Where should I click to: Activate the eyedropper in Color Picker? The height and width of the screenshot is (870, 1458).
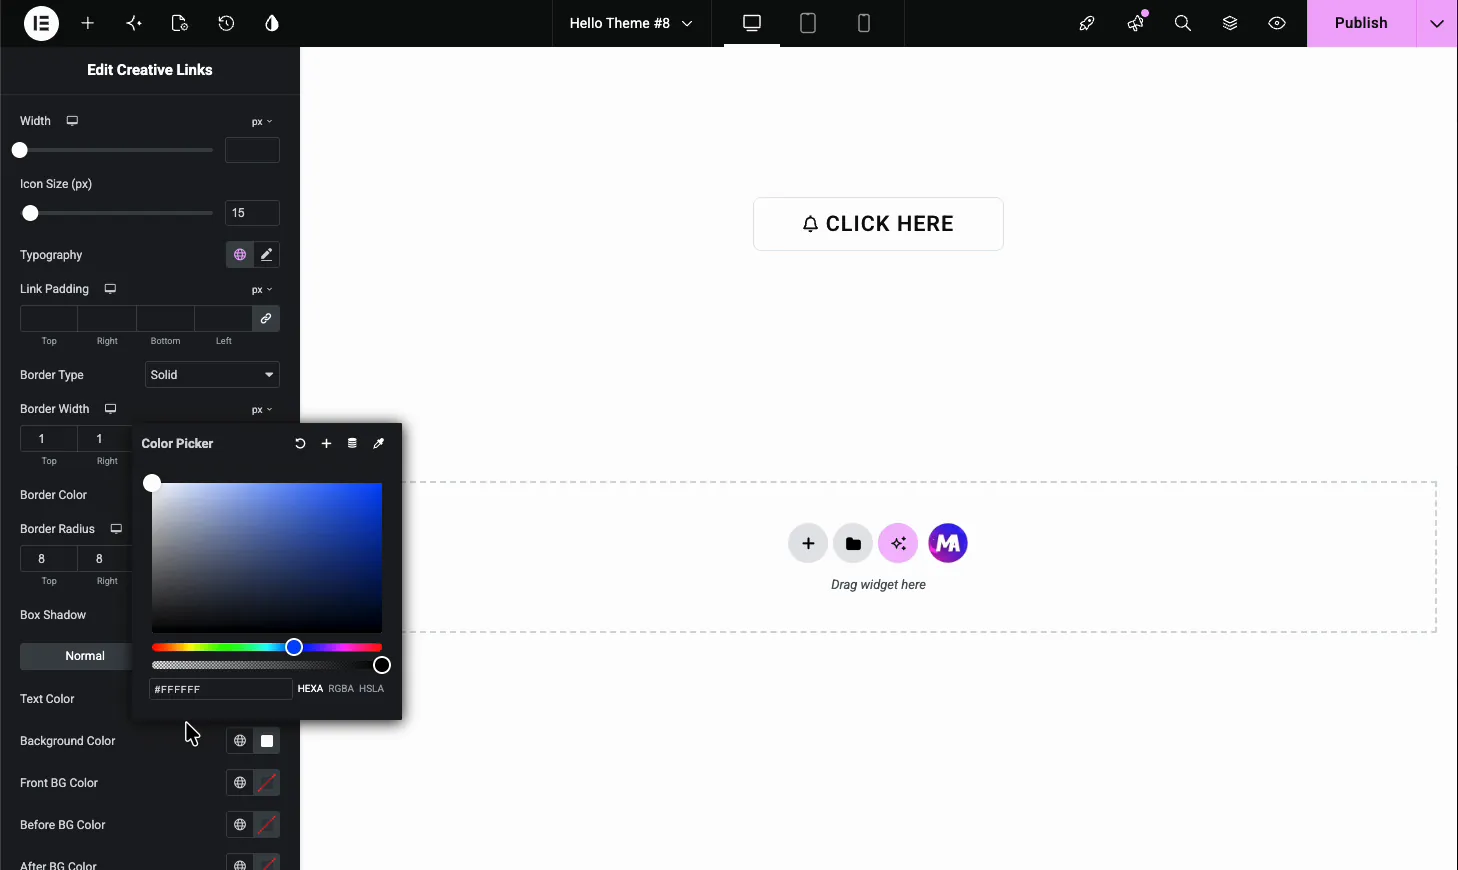(x=378, y=443)
